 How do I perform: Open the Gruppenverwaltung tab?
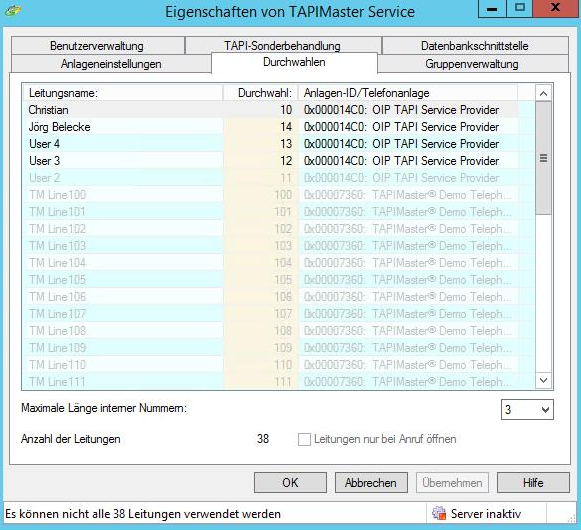(x=473, y=64)
